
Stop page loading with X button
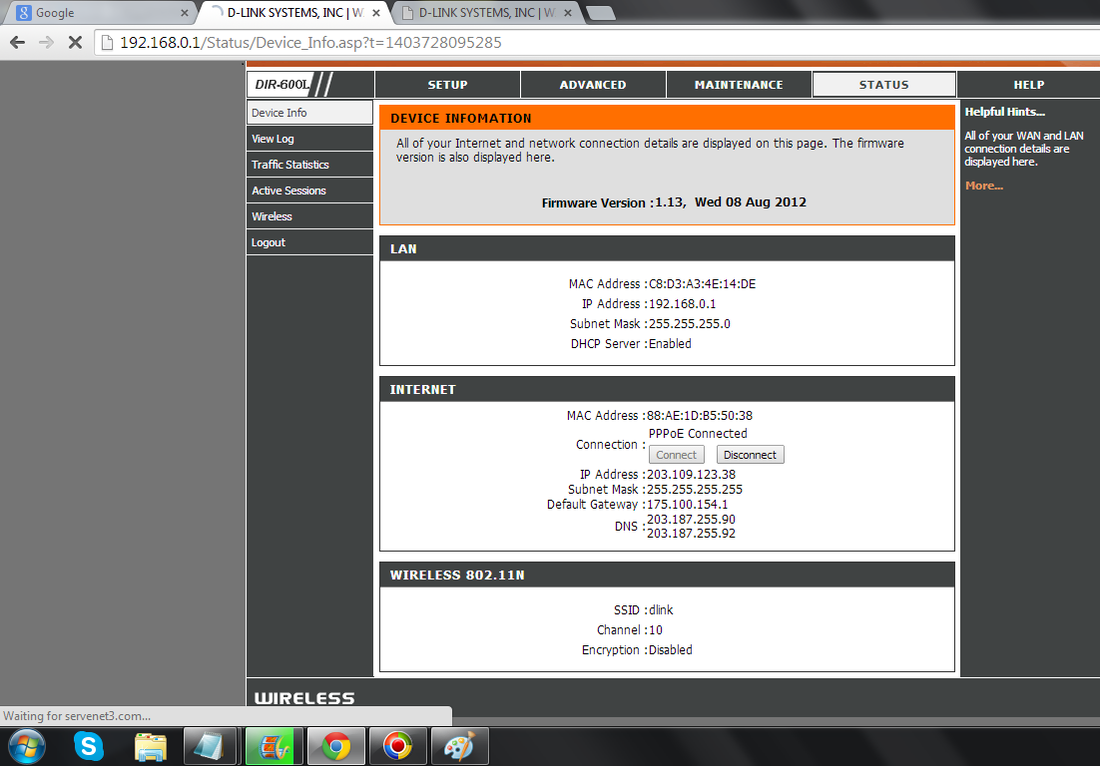click(75, 43)
